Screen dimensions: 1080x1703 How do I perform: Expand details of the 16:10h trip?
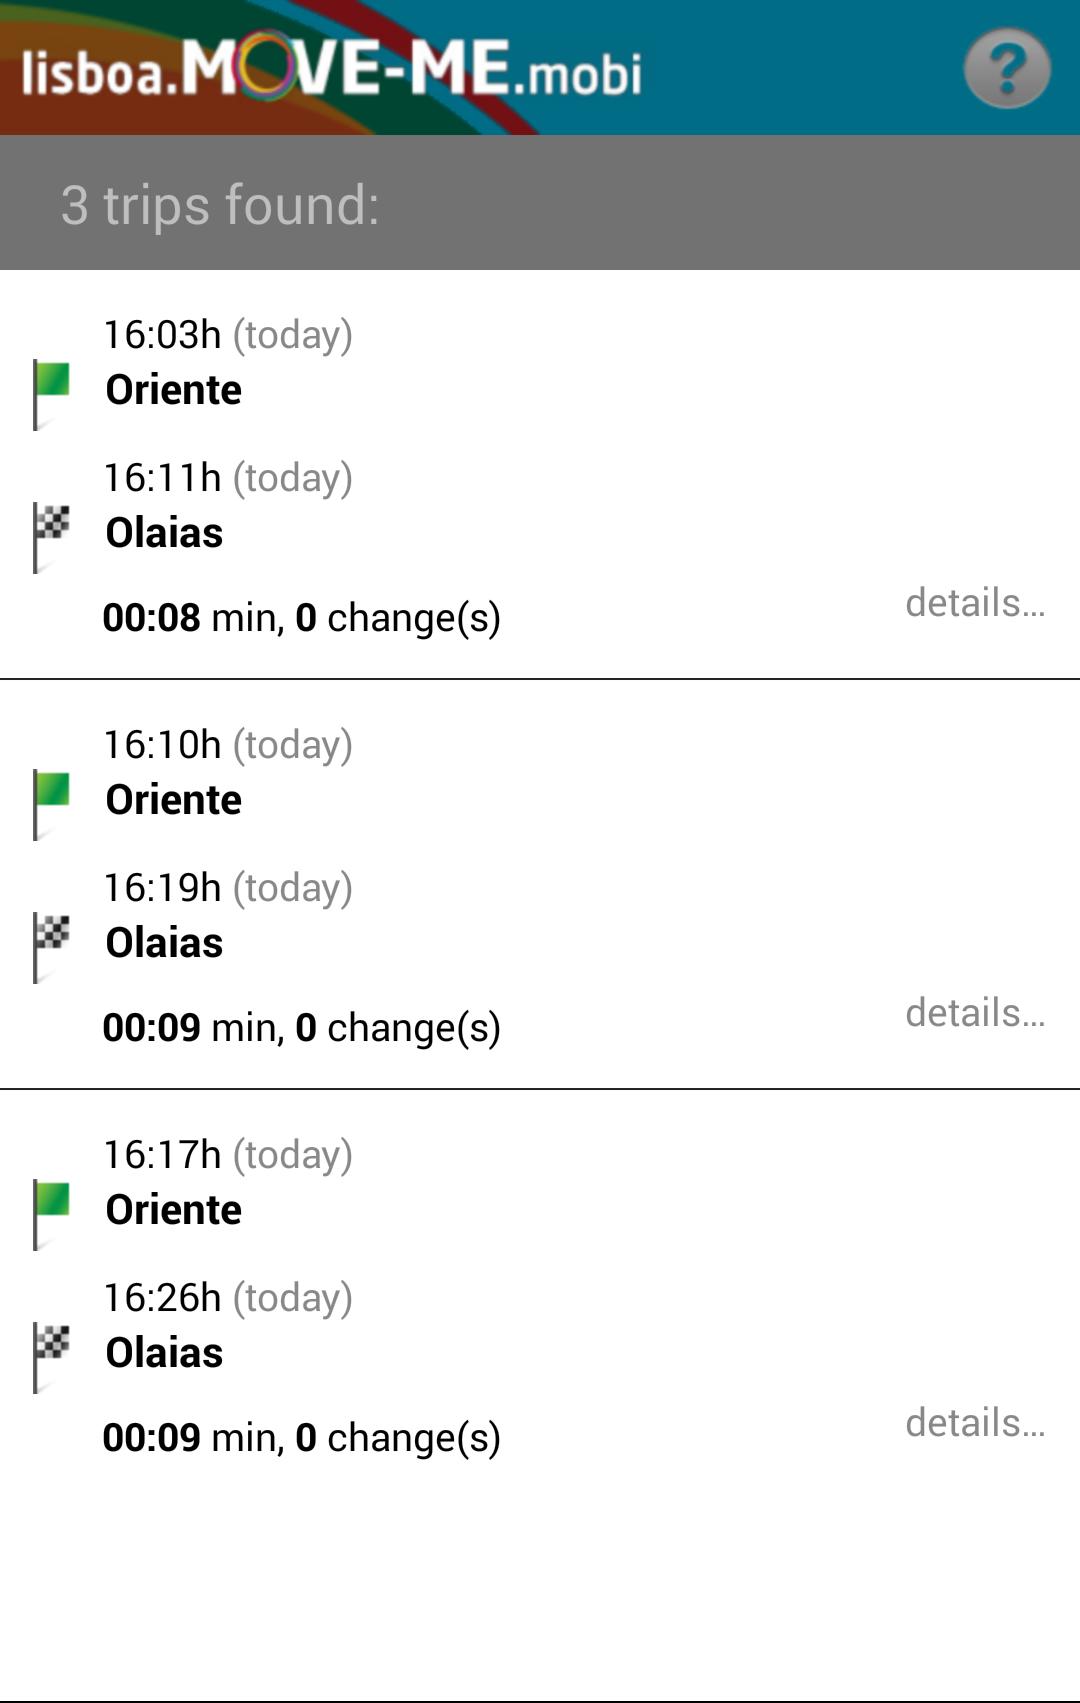coord(975,1013)
